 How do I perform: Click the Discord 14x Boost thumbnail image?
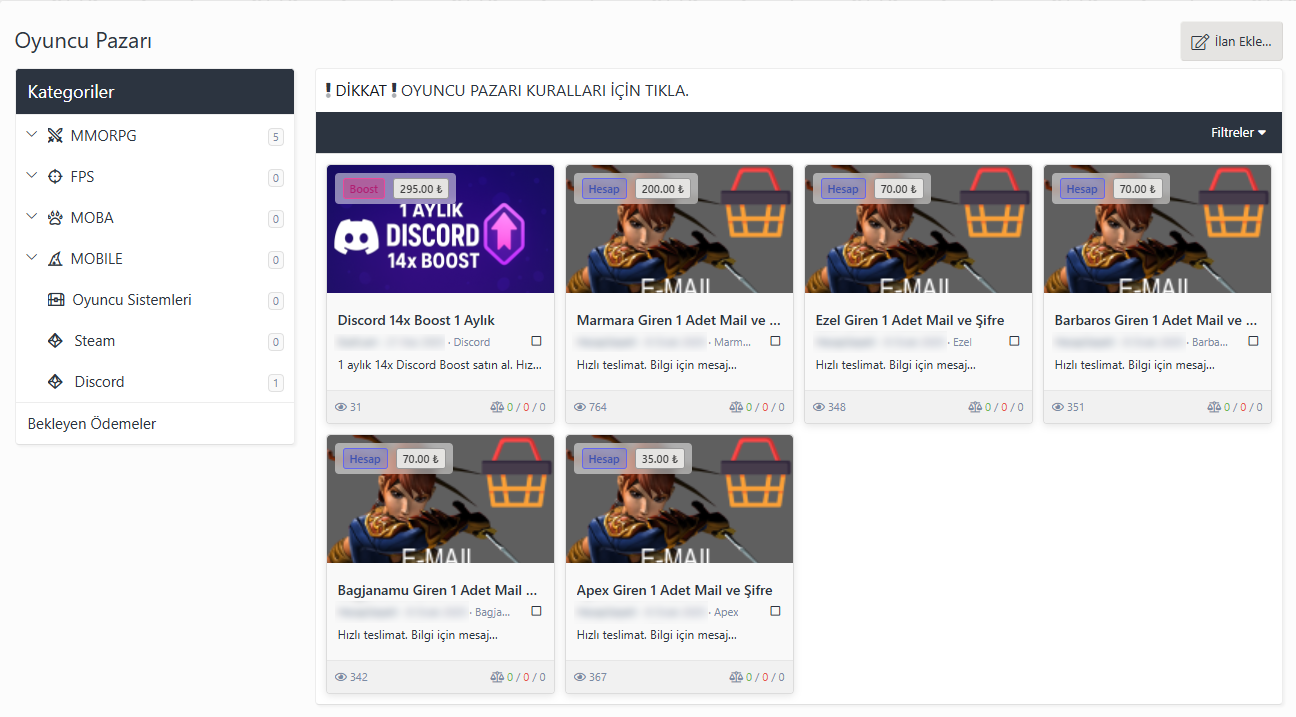coord(440,229)
